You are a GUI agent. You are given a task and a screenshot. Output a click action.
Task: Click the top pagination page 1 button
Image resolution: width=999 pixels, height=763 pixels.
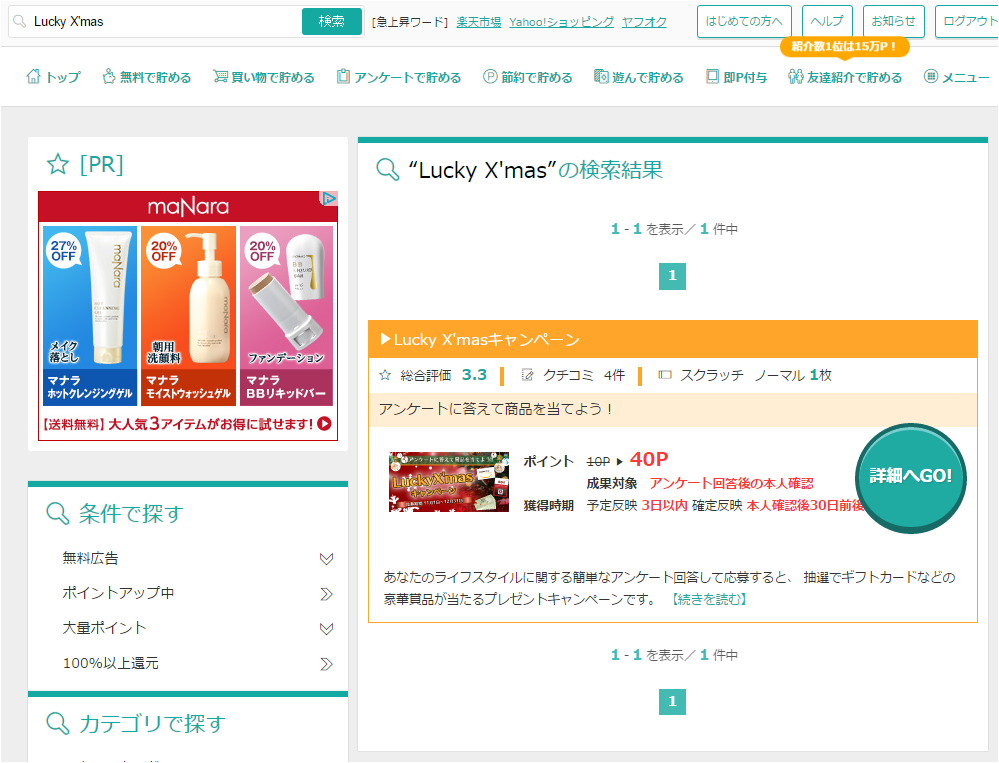click(x=672, y=276)
